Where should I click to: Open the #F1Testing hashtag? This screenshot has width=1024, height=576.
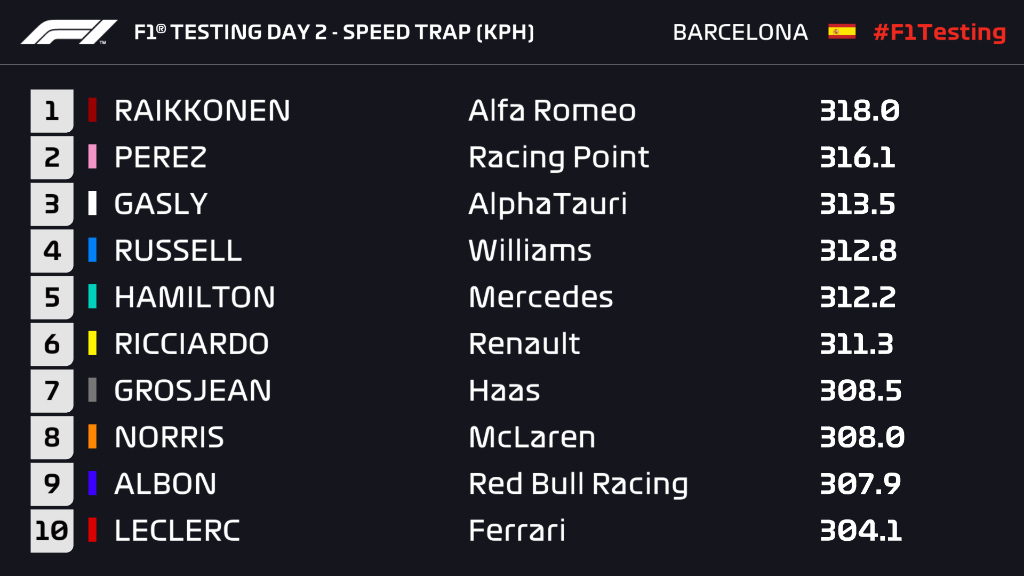[939, 32]
